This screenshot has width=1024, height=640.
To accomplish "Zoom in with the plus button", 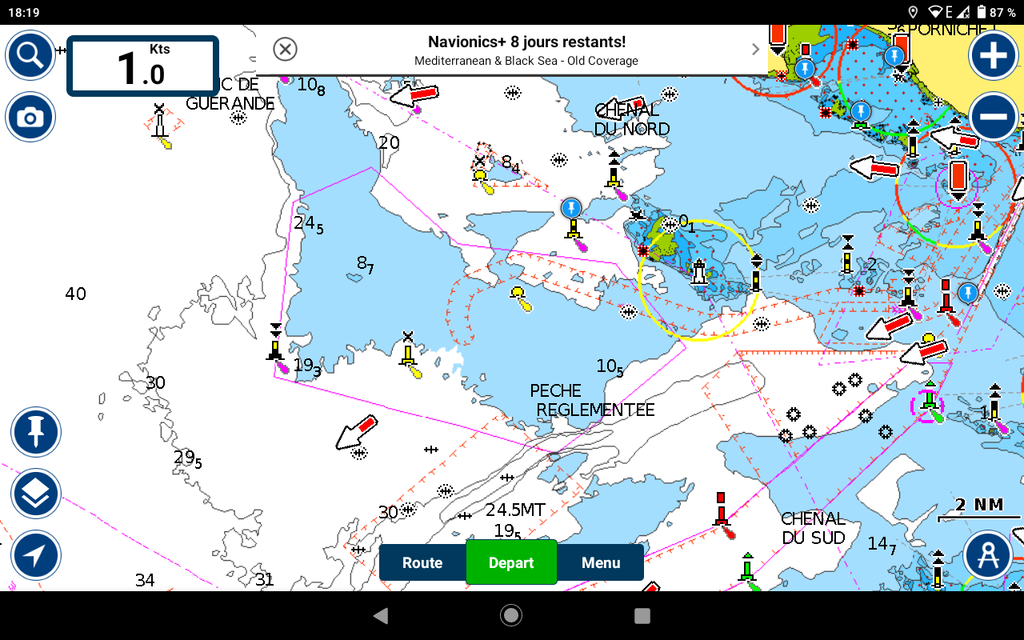I will click(993, 55).
